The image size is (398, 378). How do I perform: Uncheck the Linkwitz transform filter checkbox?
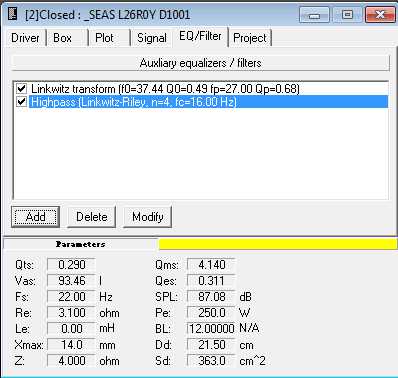[x=22, y=89]
